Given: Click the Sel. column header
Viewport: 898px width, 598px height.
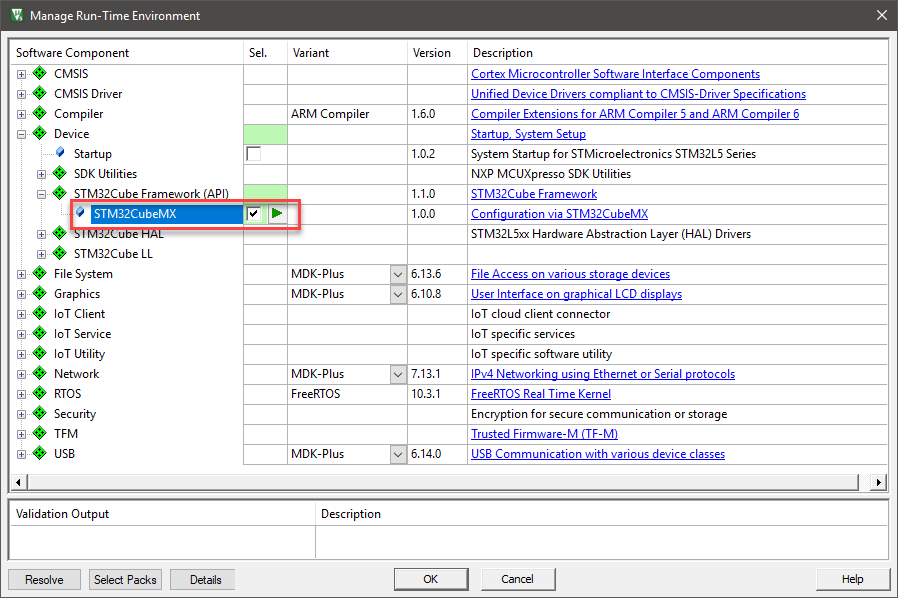Looking at the screenshot, I should 265,53.
